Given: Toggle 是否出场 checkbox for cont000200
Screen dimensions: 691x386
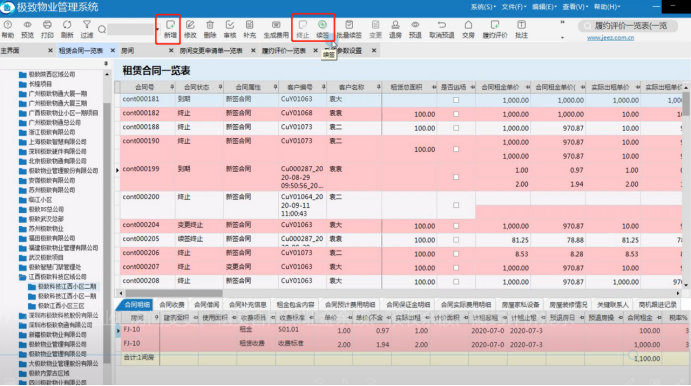Looking at the screenshot, I should (456, 205).
